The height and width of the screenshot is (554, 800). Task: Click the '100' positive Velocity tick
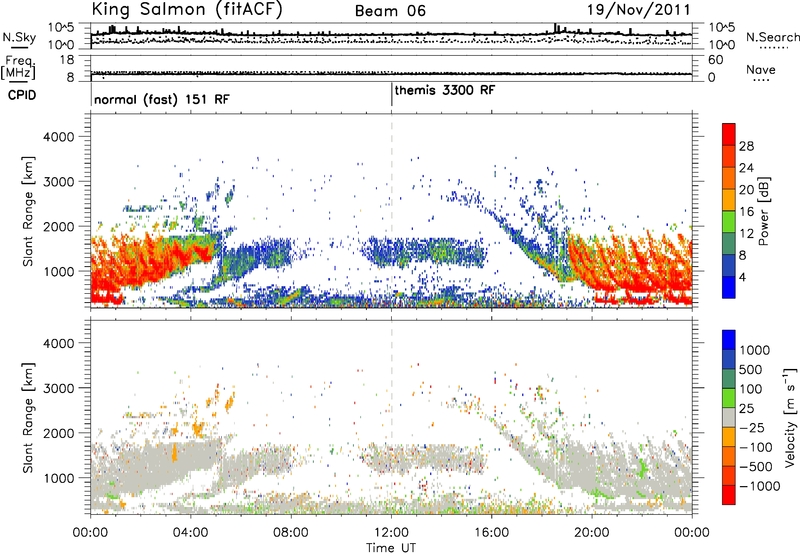click(751, 389)
